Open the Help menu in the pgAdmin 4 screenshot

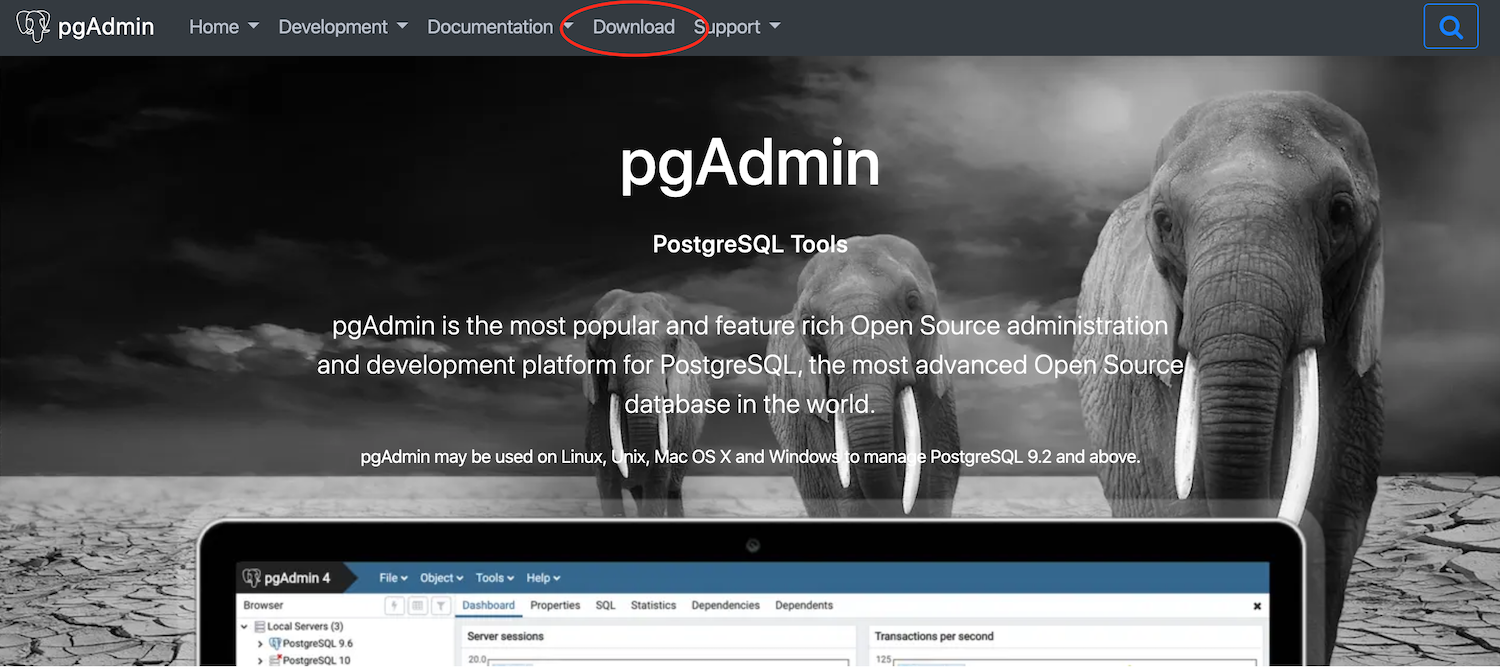[543, 578]
